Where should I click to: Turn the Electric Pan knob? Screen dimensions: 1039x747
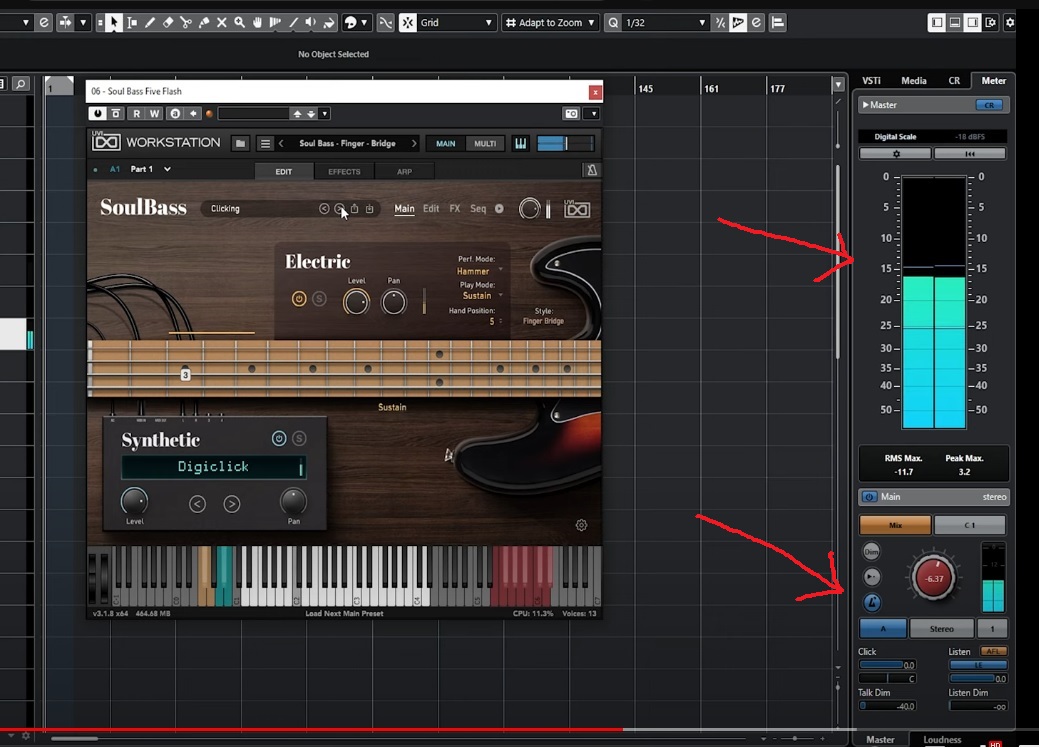[x=394, y=302]
